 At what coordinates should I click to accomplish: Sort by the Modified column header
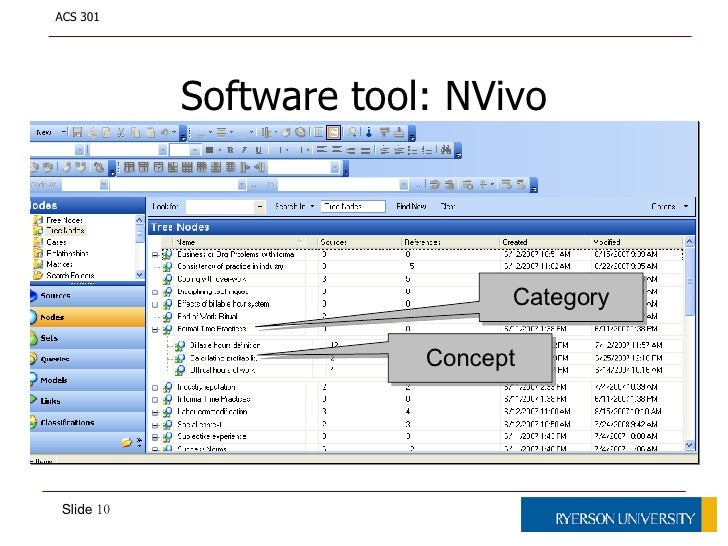(x=637, y=242)
